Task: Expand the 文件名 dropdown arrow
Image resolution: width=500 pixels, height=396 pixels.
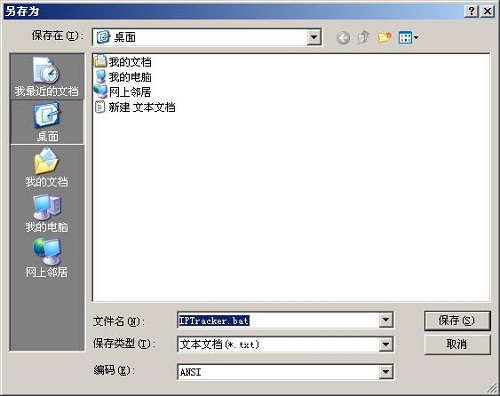Action: 386,320
